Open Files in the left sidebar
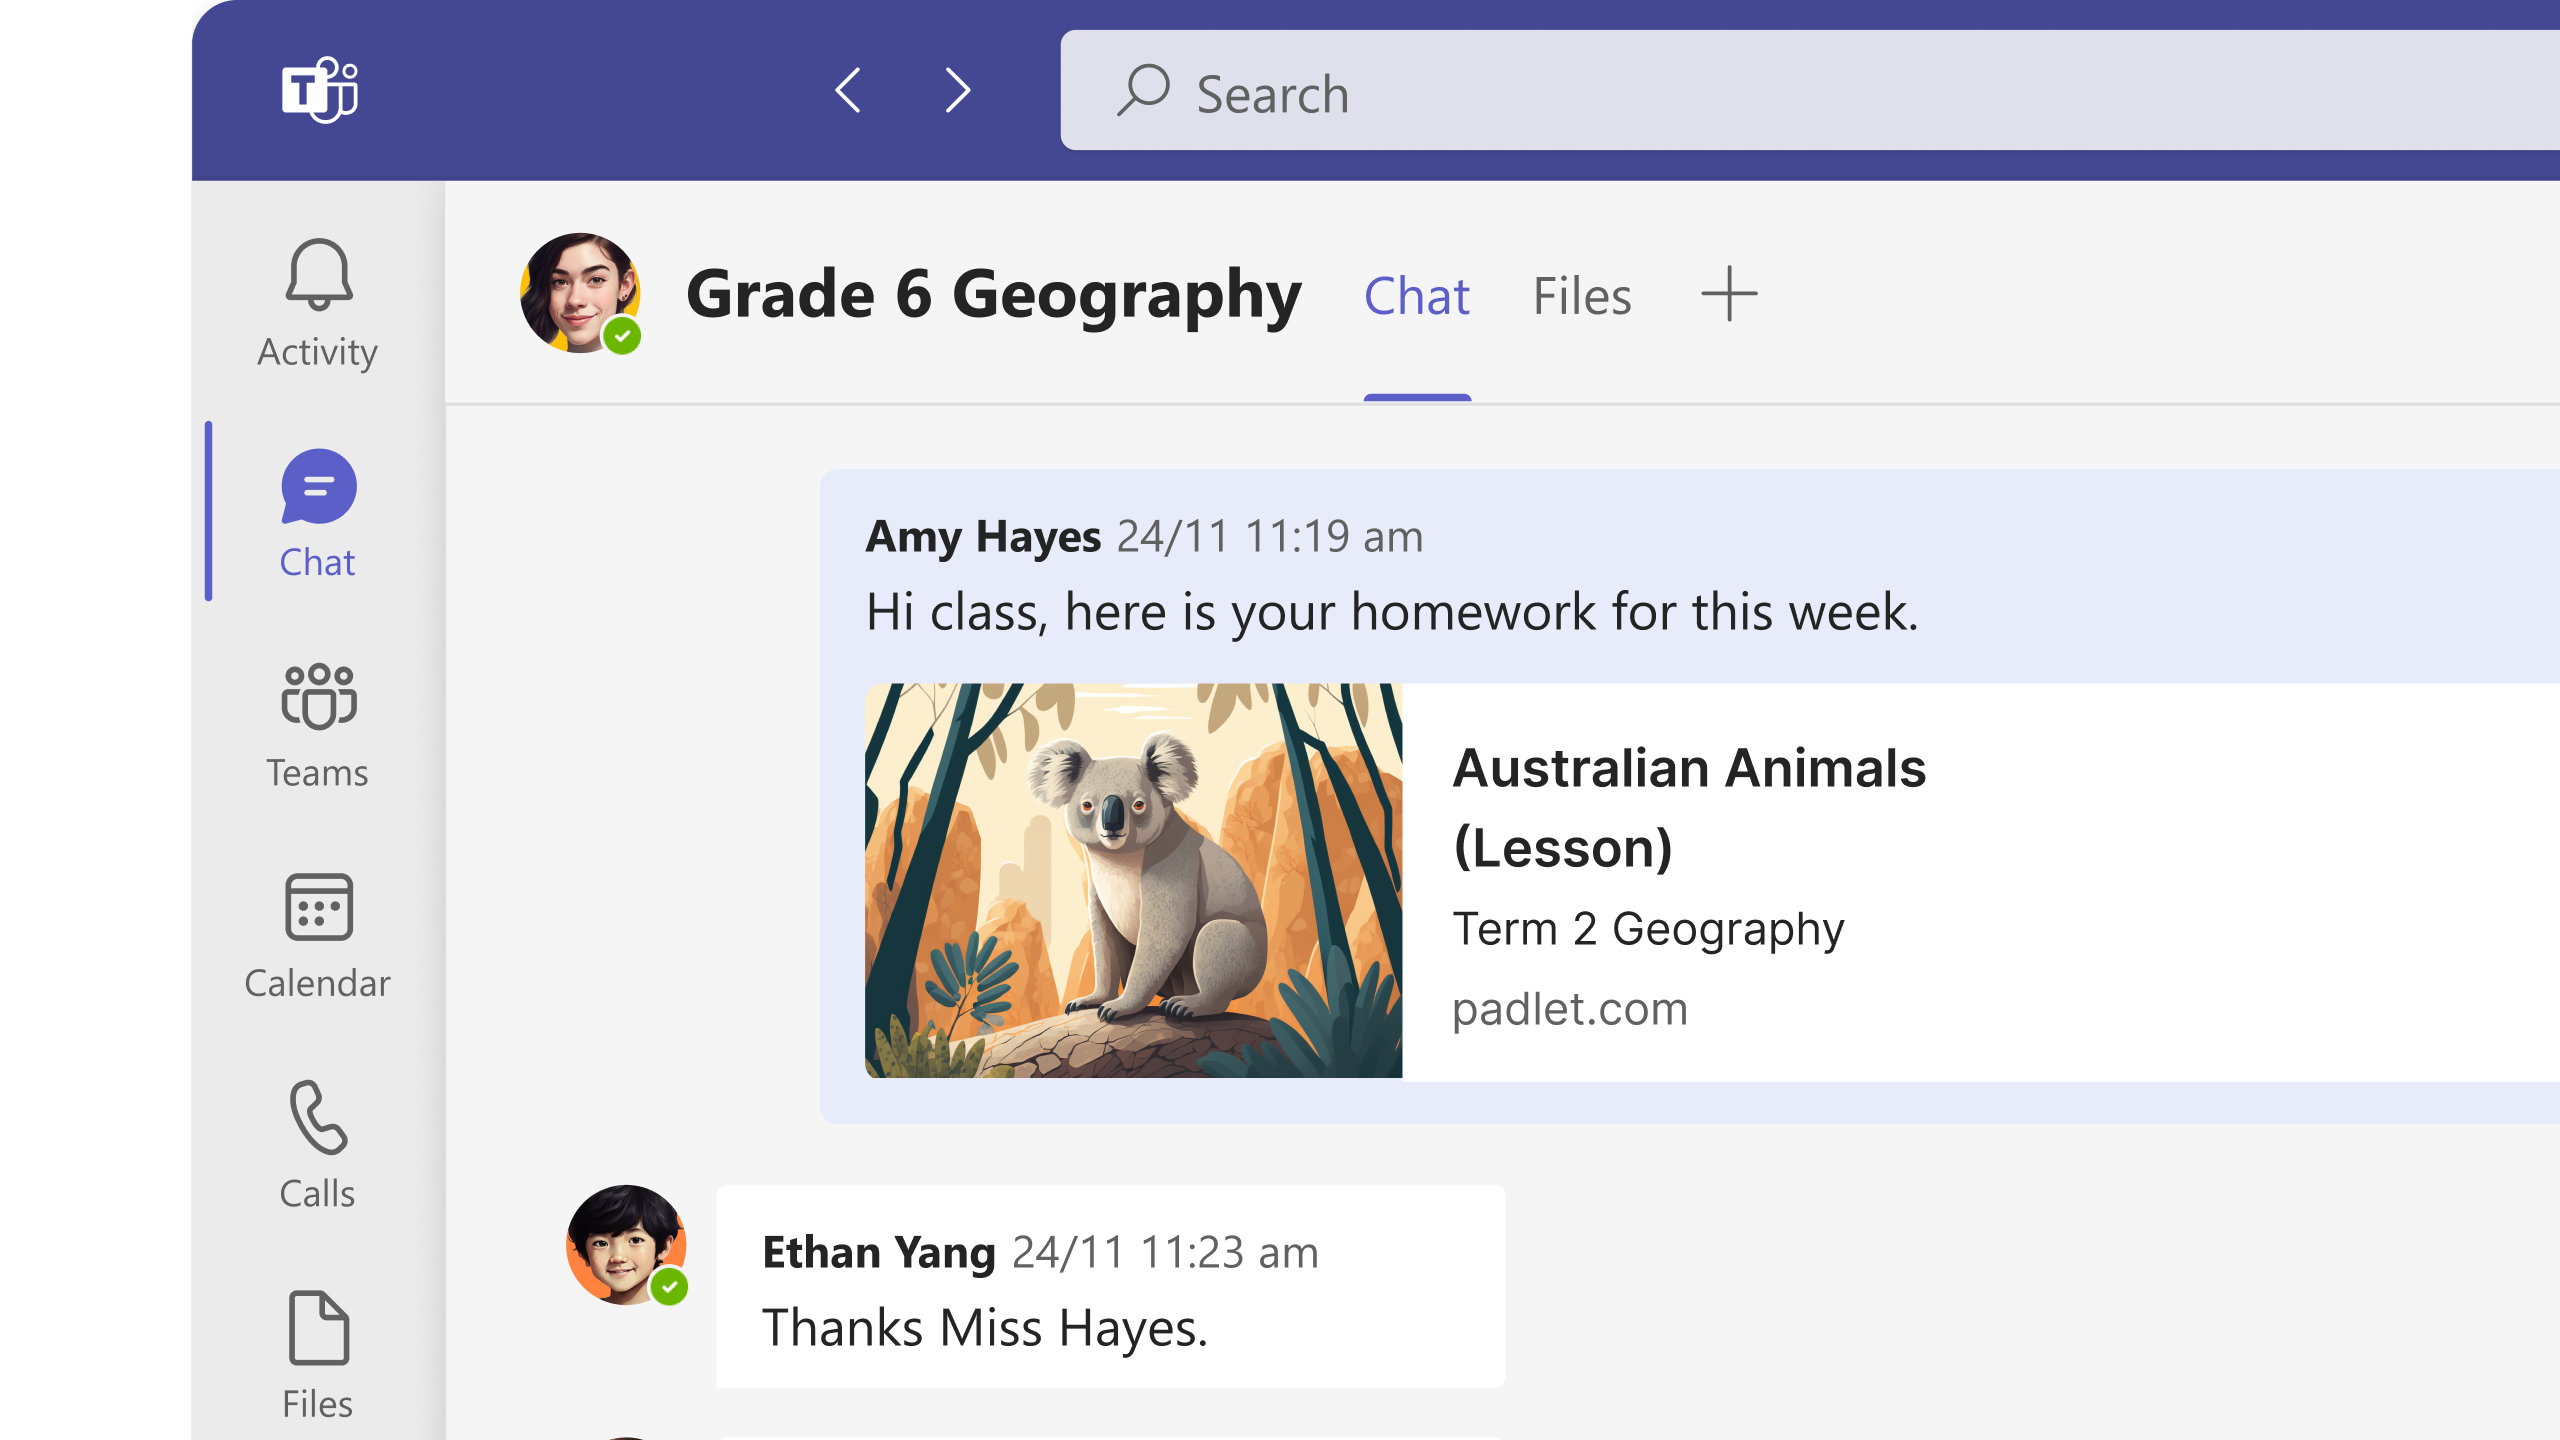The height and width of the screenshot is (1440, 2560). [318, 1356]
